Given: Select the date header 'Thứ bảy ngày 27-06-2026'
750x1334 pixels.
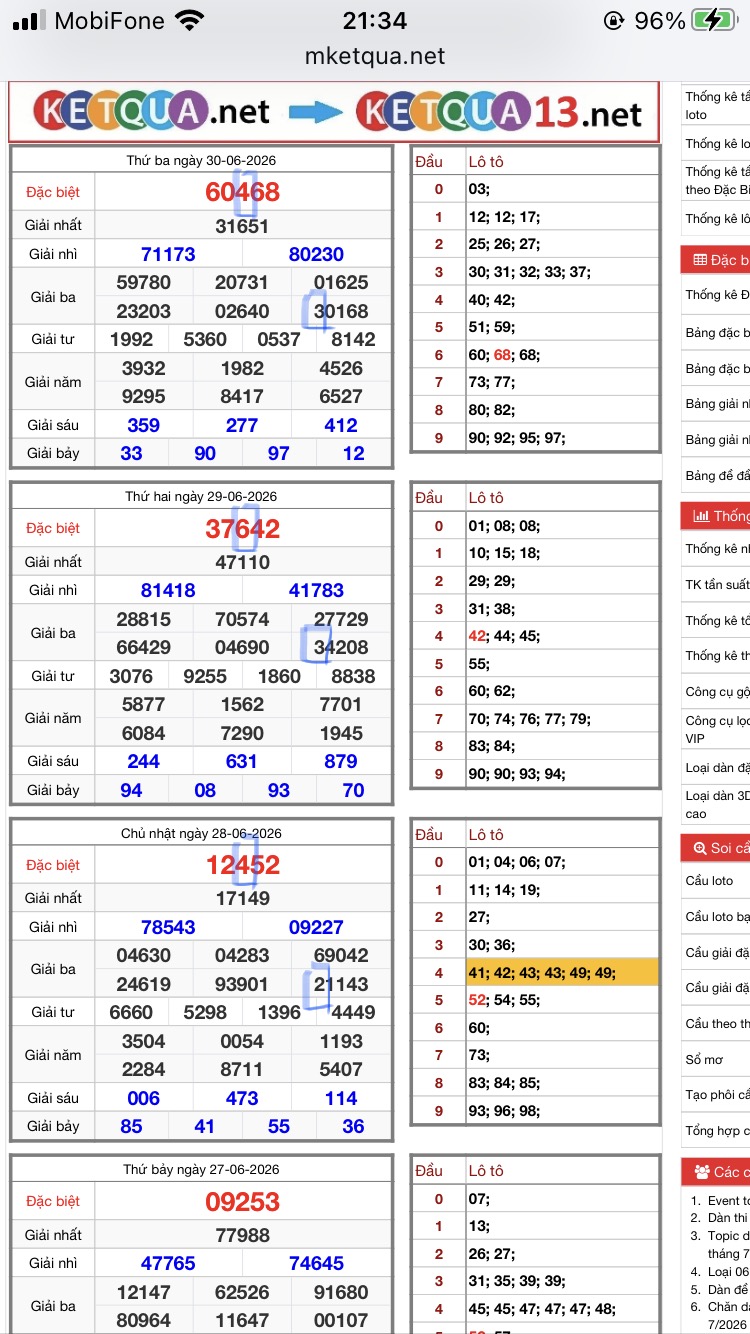Looking at the screenshot, I should [201, 1169].
